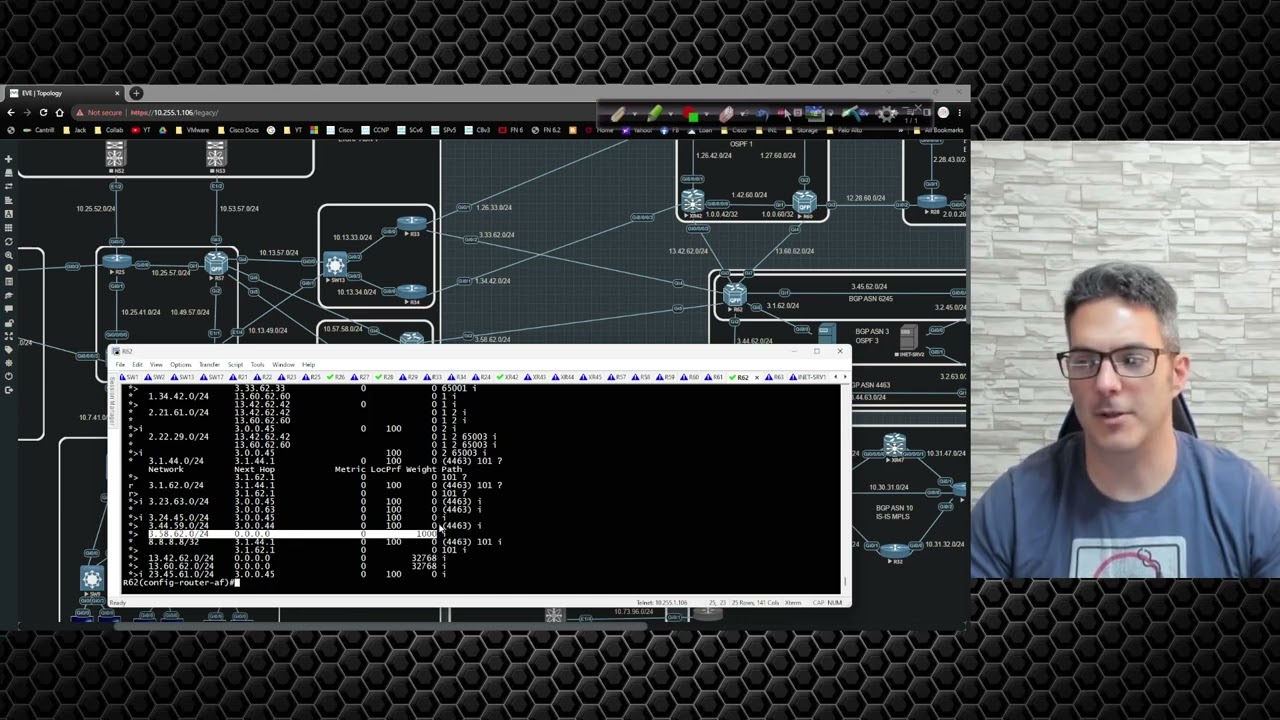
Task: Click the Add object plus icon in EVE sidebar
Action: pos(8,159)
